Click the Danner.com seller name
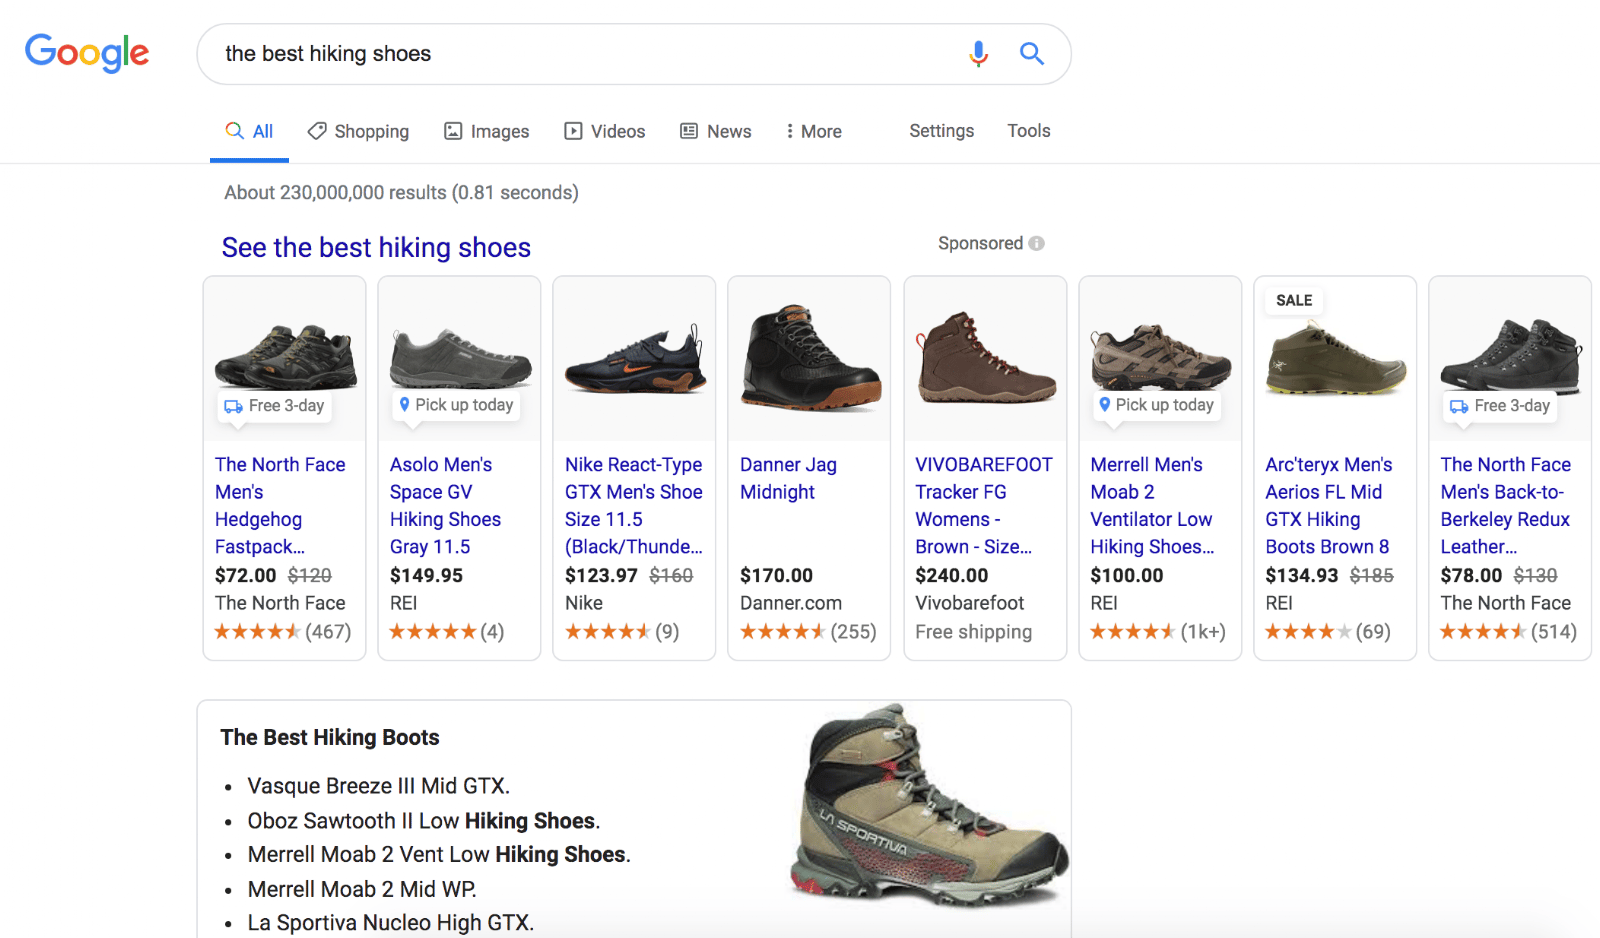Viewport: 1600px width, 938px height. coord(791,603)
